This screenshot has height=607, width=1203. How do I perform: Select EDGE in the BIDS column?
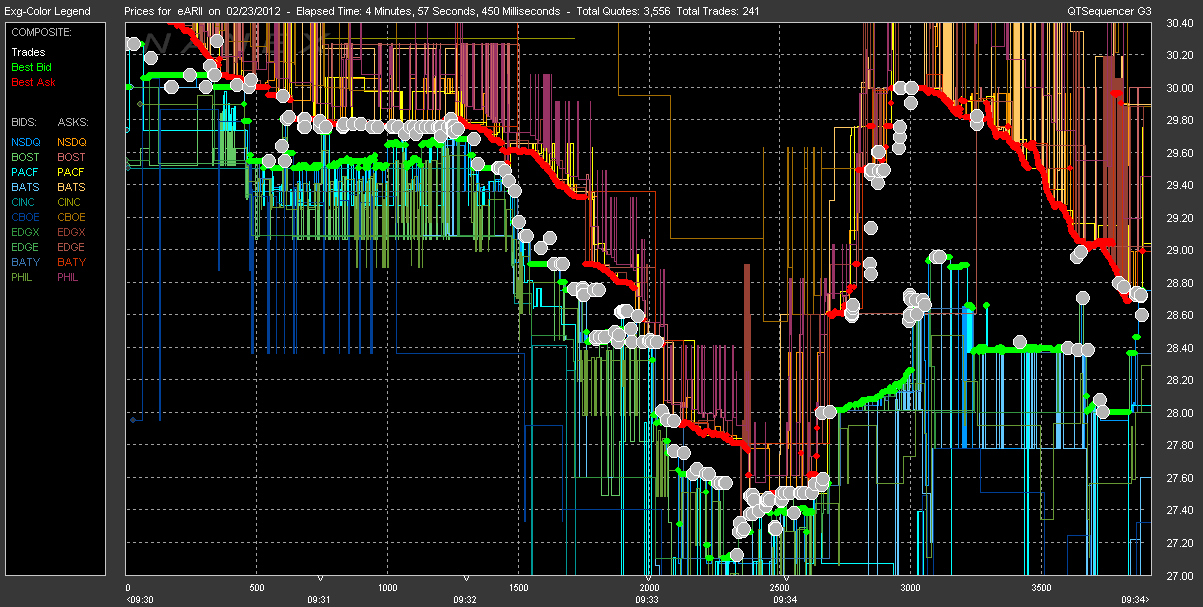(26, 247)
